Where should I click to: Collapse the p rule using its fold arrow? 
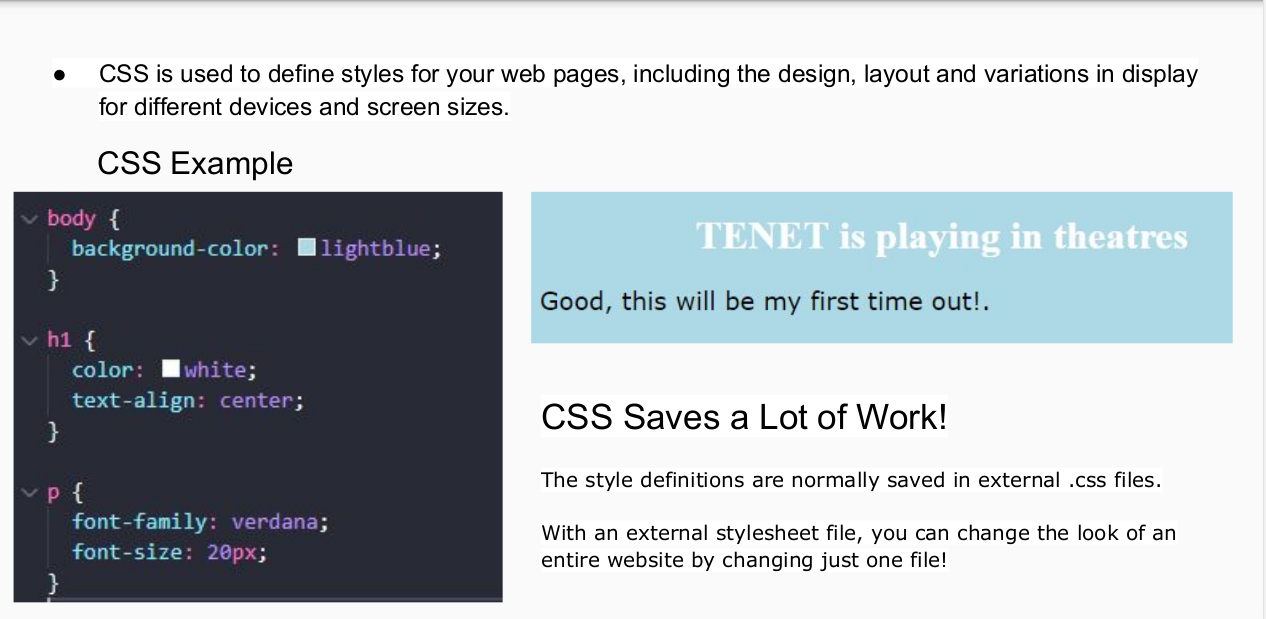coord(29,491)
